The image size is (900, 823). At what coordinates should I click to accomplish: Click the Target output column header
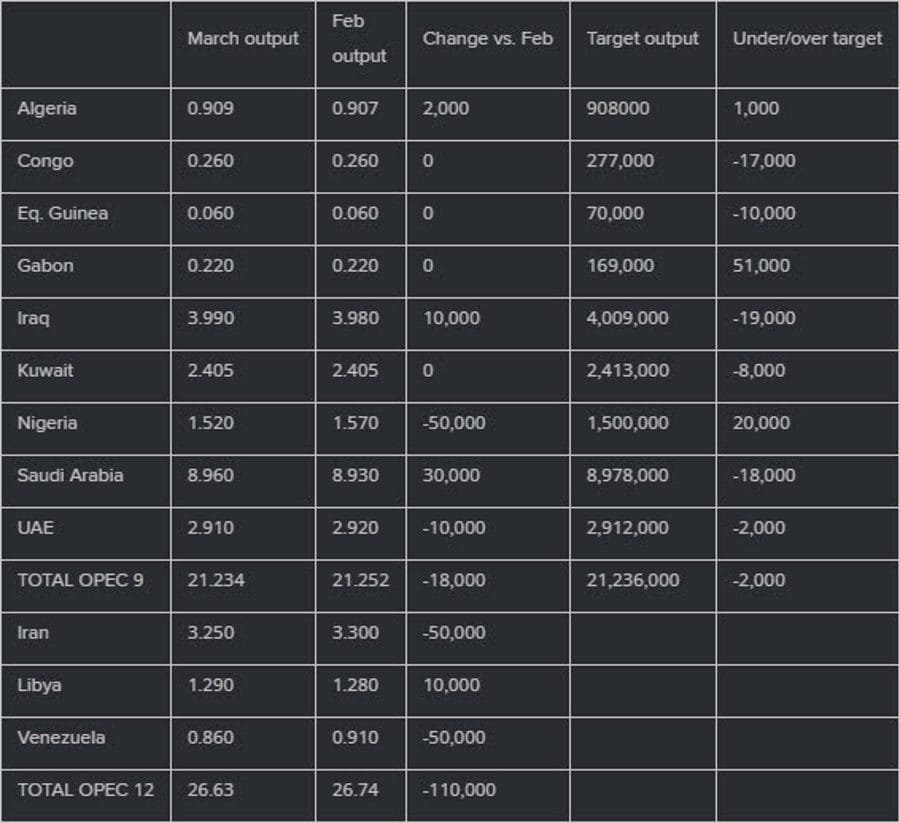pyautogui.click(x=642, y=39)
